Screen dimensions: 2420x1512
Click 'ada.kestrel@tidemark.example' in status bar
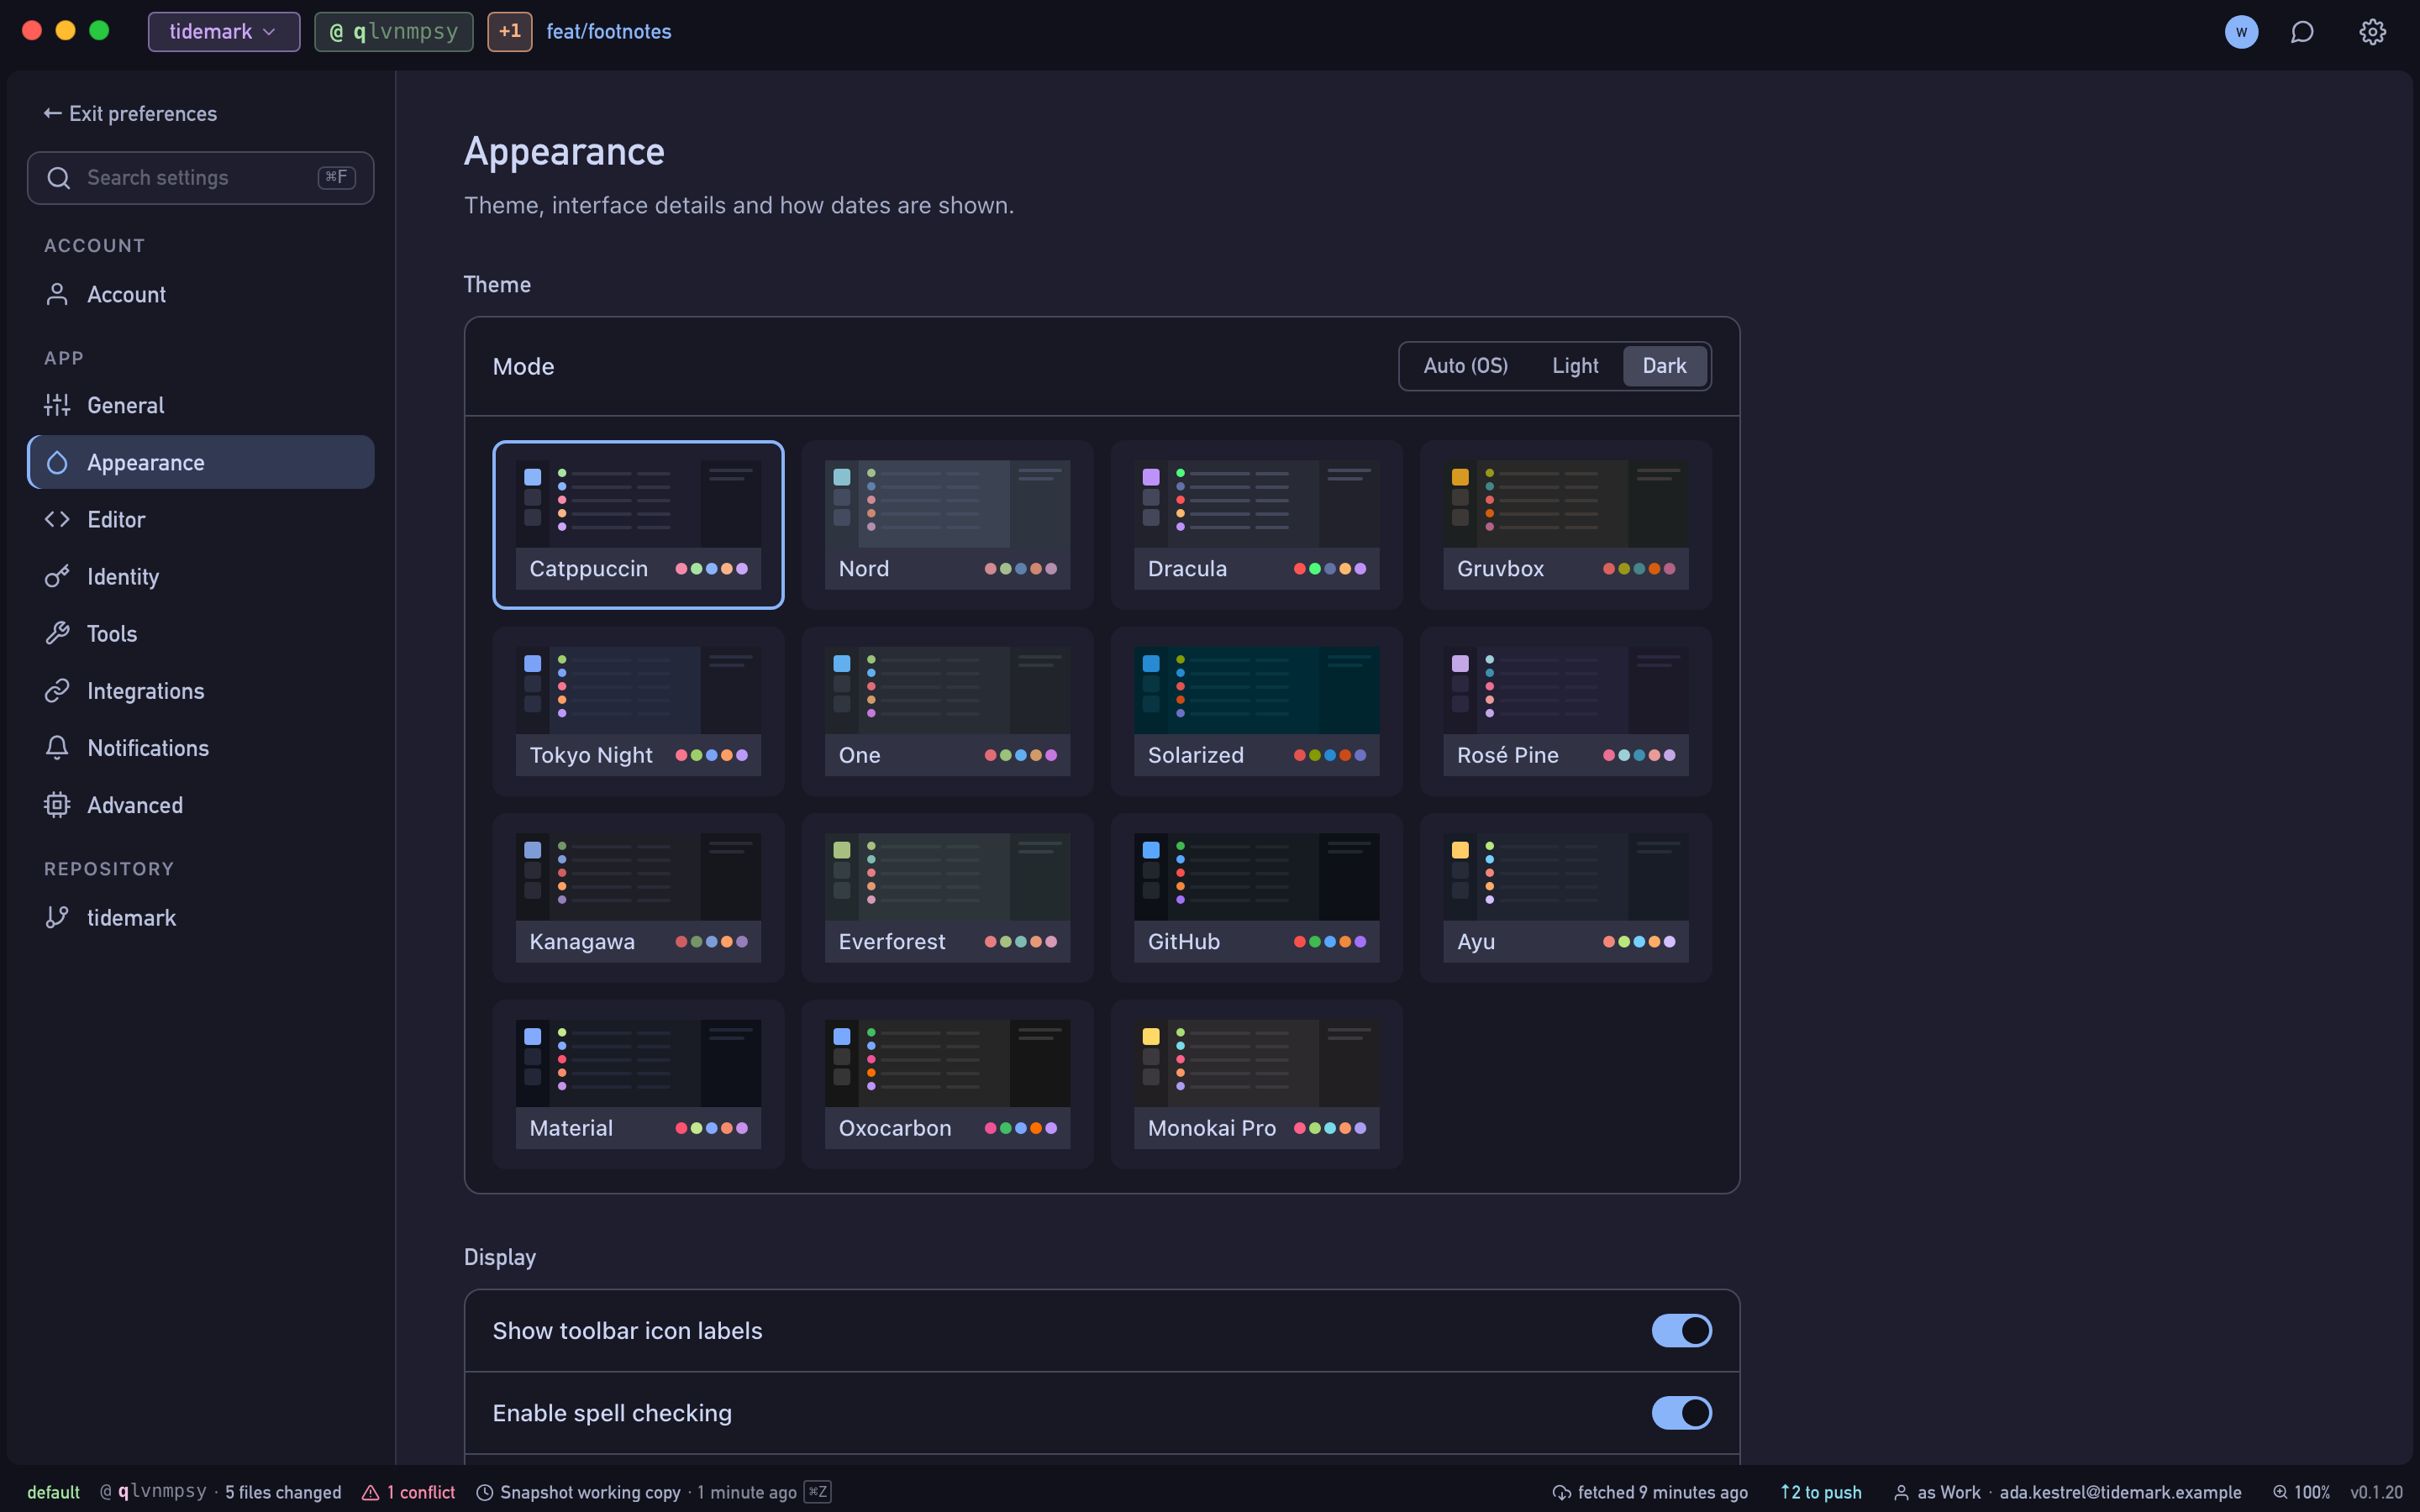(2120, 1492)
